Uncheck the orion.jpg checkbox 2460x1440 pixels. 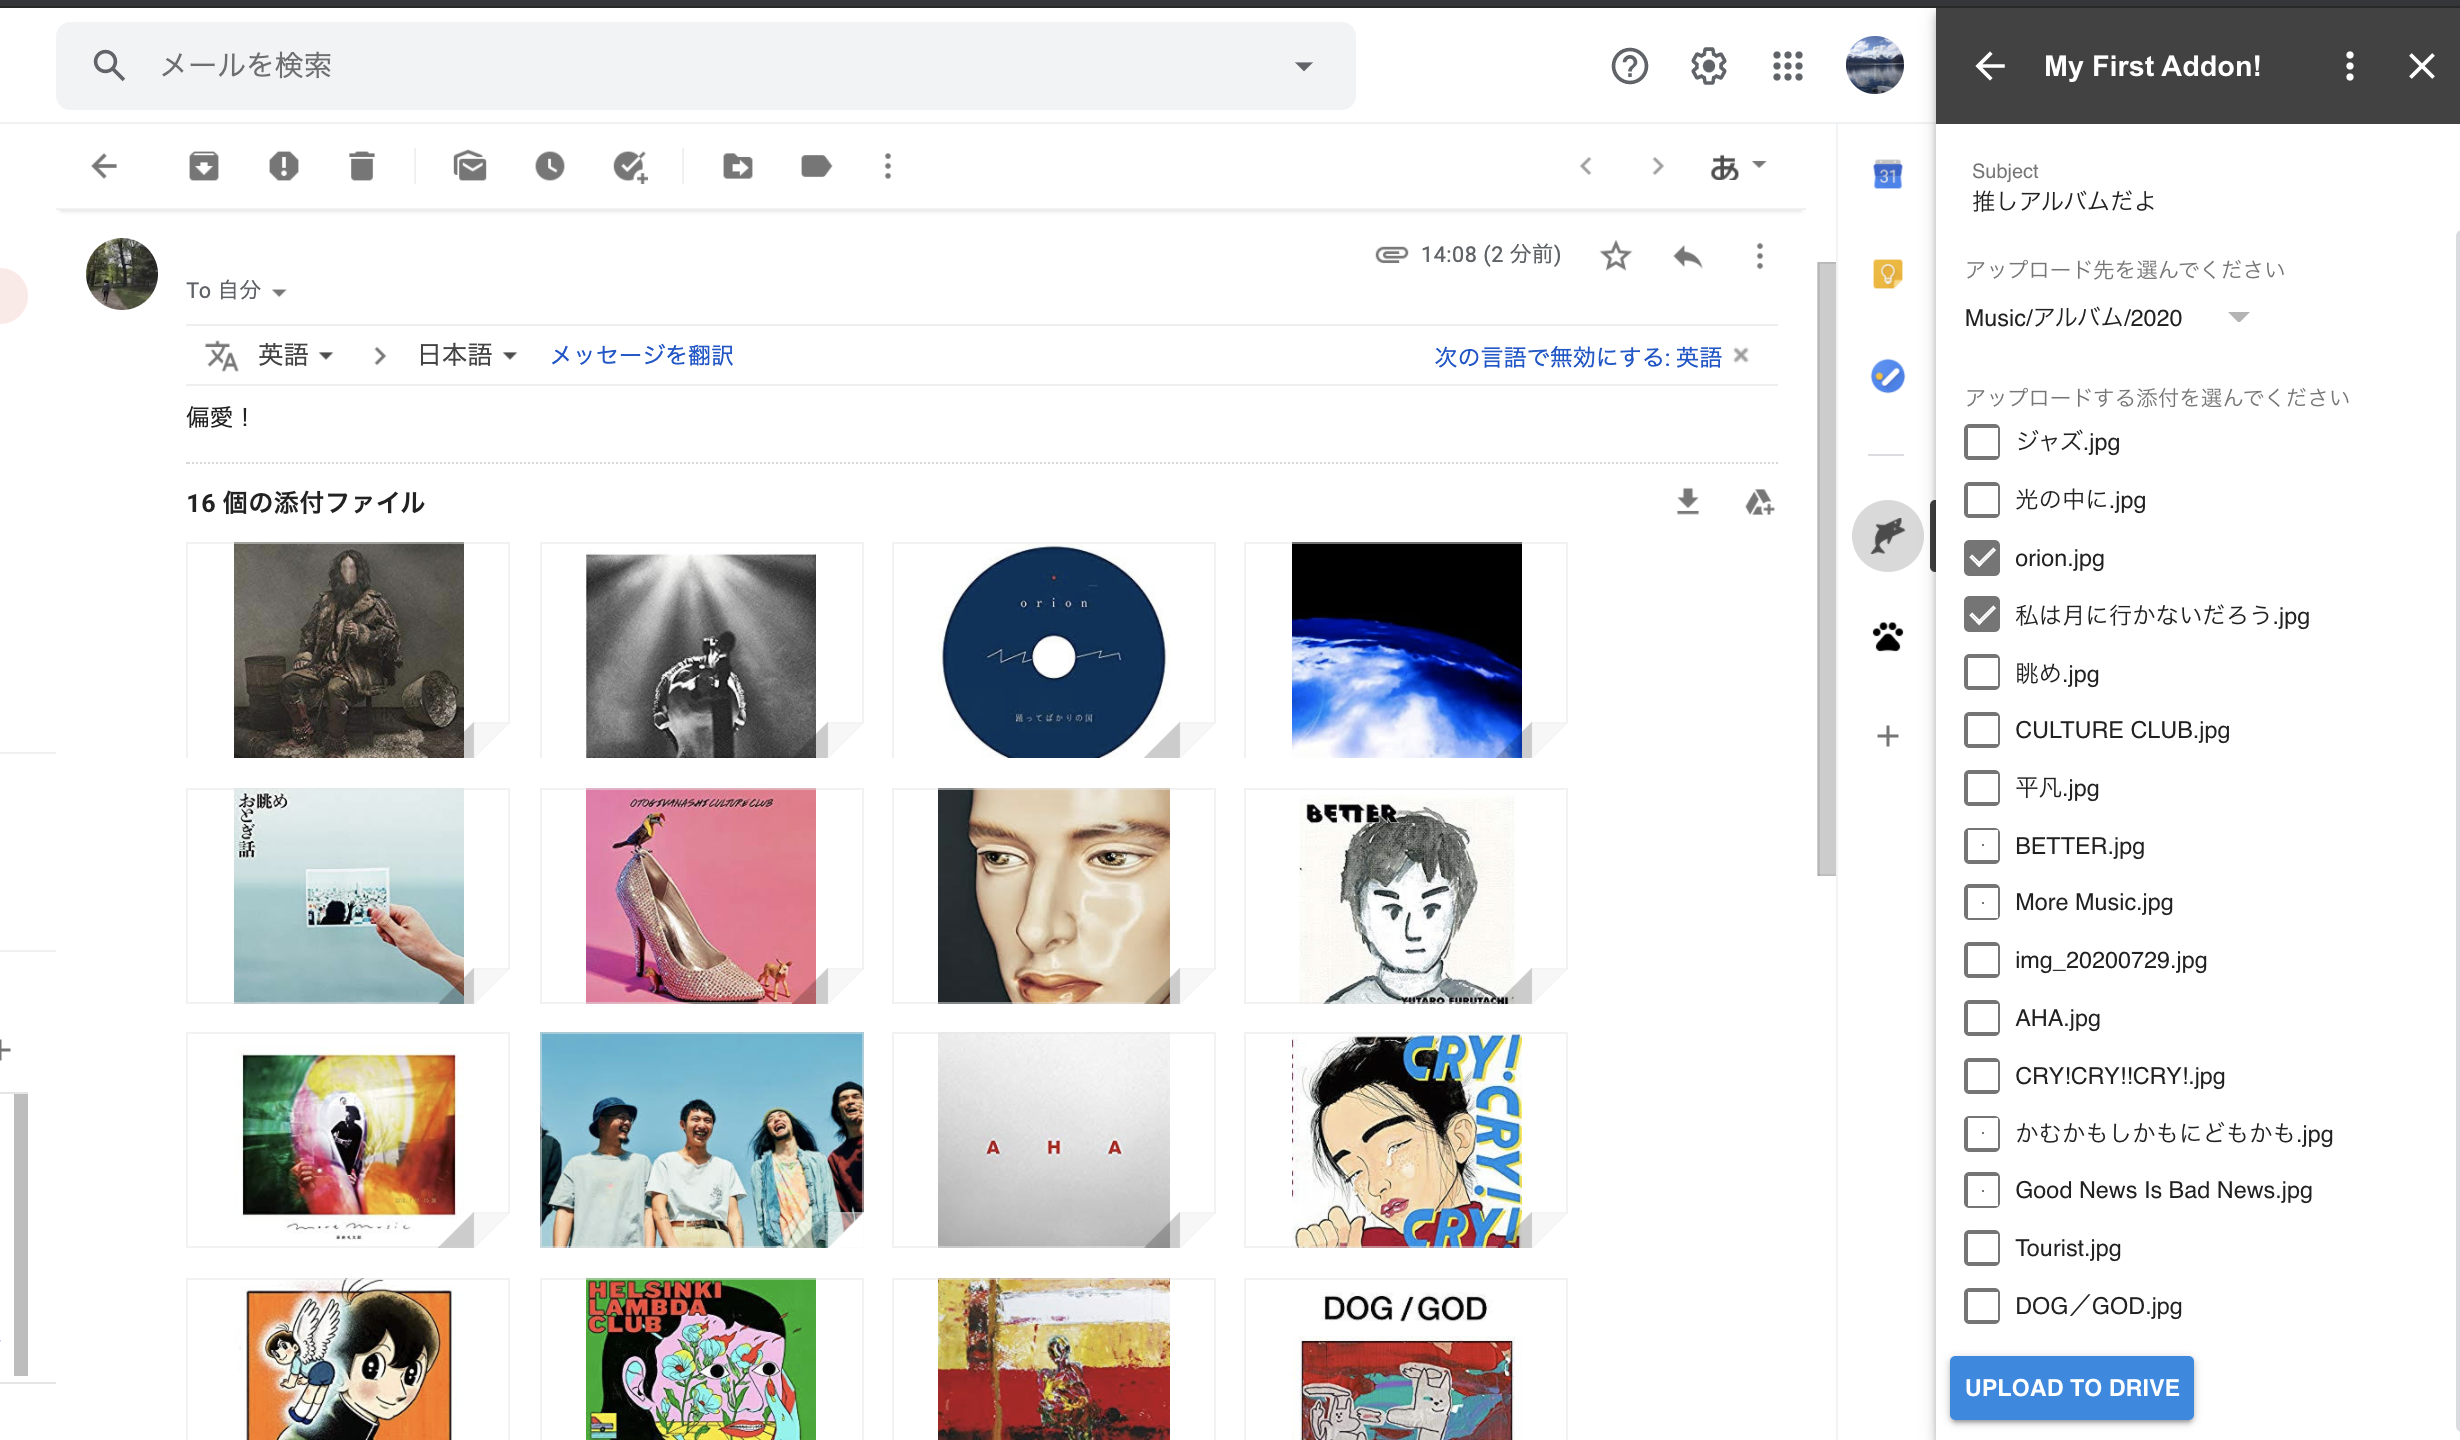(1982, 558)
